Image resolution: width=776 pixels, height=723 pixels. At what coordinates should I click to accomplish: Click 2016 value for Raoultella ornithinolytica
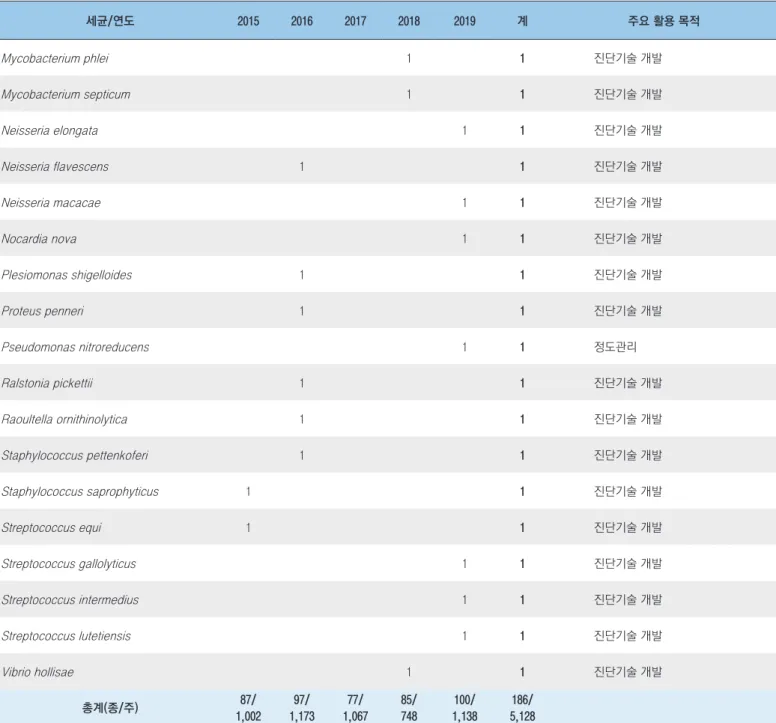pyautogui.click(x=301, y=420)
